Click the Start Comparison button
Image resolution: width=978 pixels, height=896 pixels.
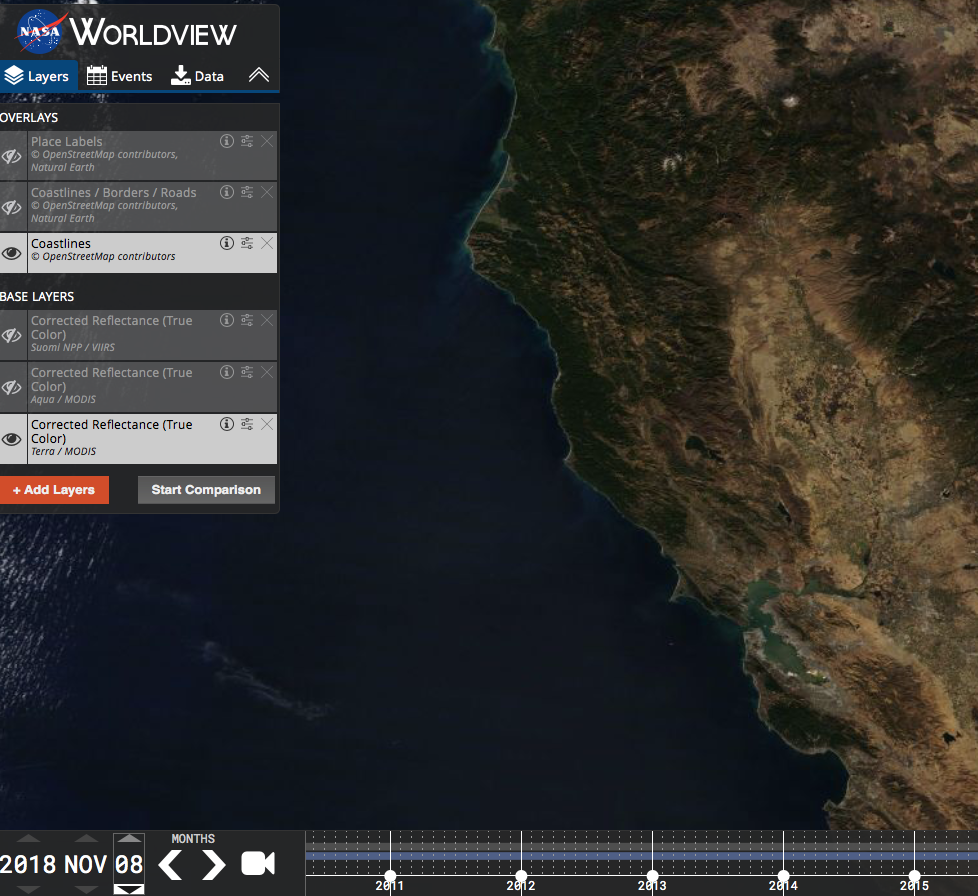coord(206,490)
